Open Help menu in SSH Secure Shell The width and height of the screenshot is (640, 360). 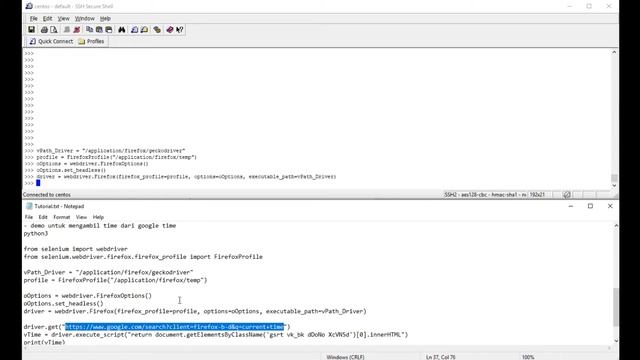(x=105, y=18)
